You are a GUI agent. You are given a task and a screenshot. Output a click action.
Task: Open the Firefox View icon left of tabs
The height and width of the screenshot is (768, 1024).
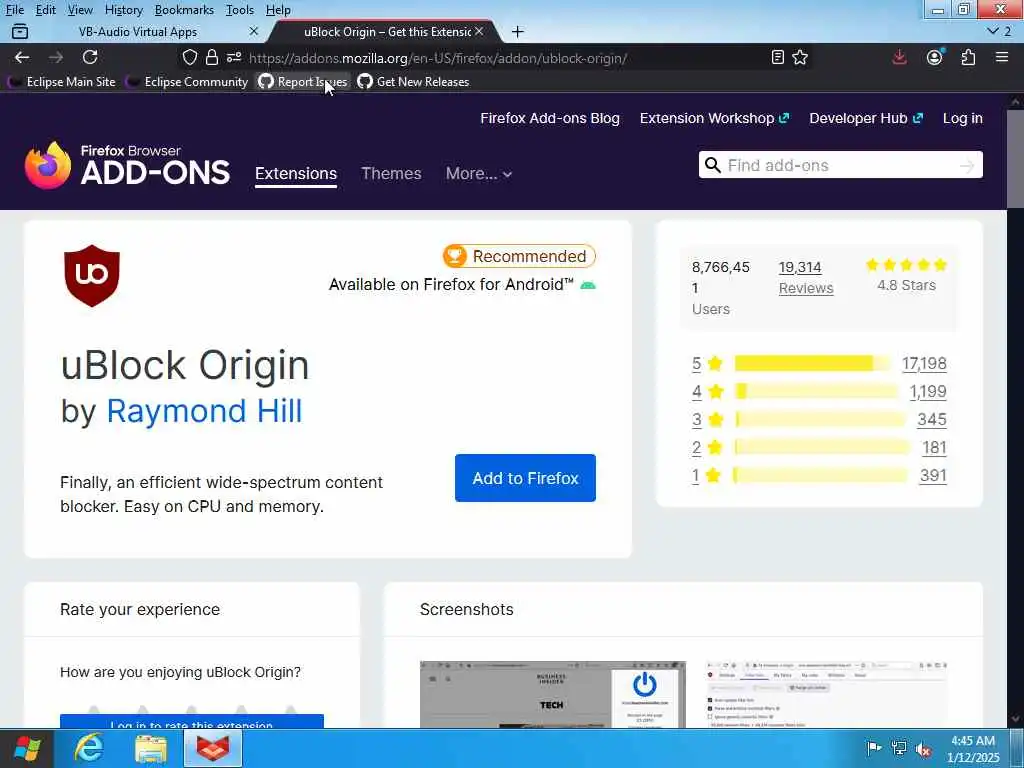(20, 31)
